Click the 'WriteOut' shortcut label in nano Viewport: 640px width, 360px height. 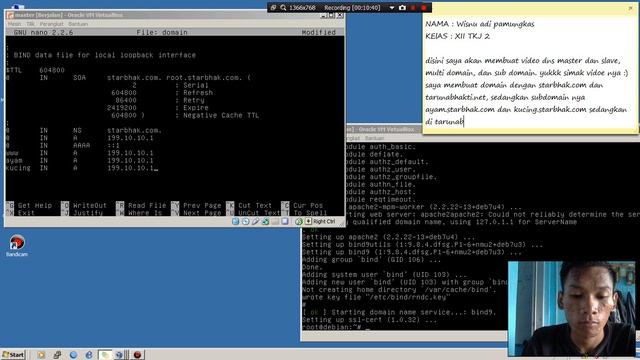click(90, 205)
